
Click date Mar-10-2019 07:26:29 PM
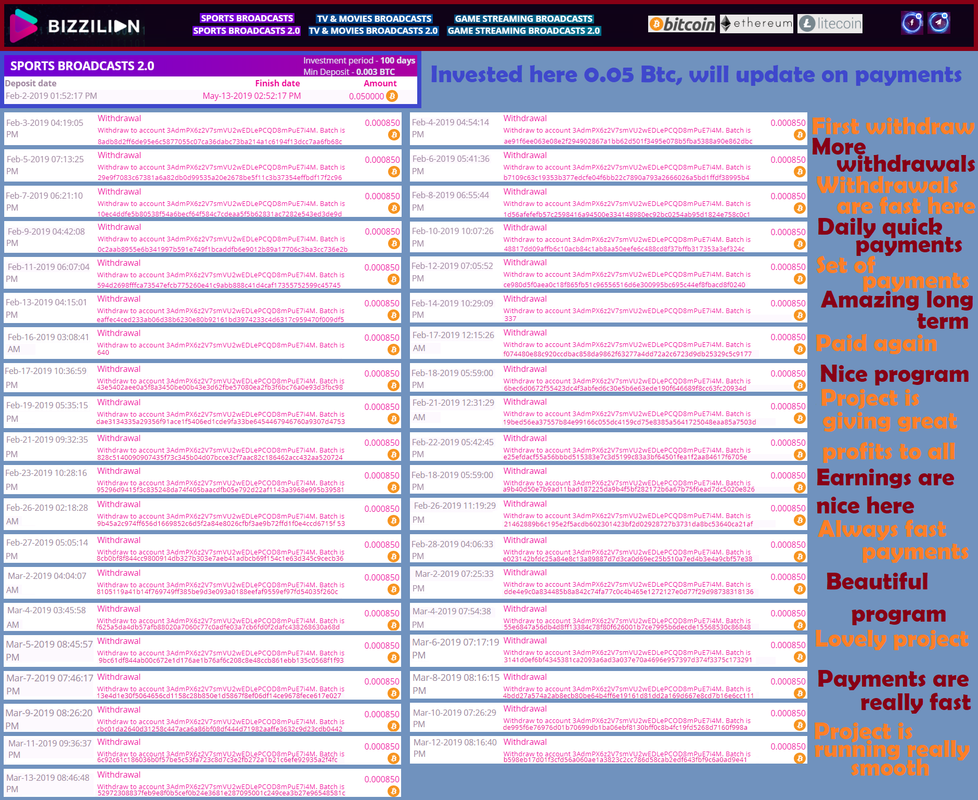coord(455,718)
